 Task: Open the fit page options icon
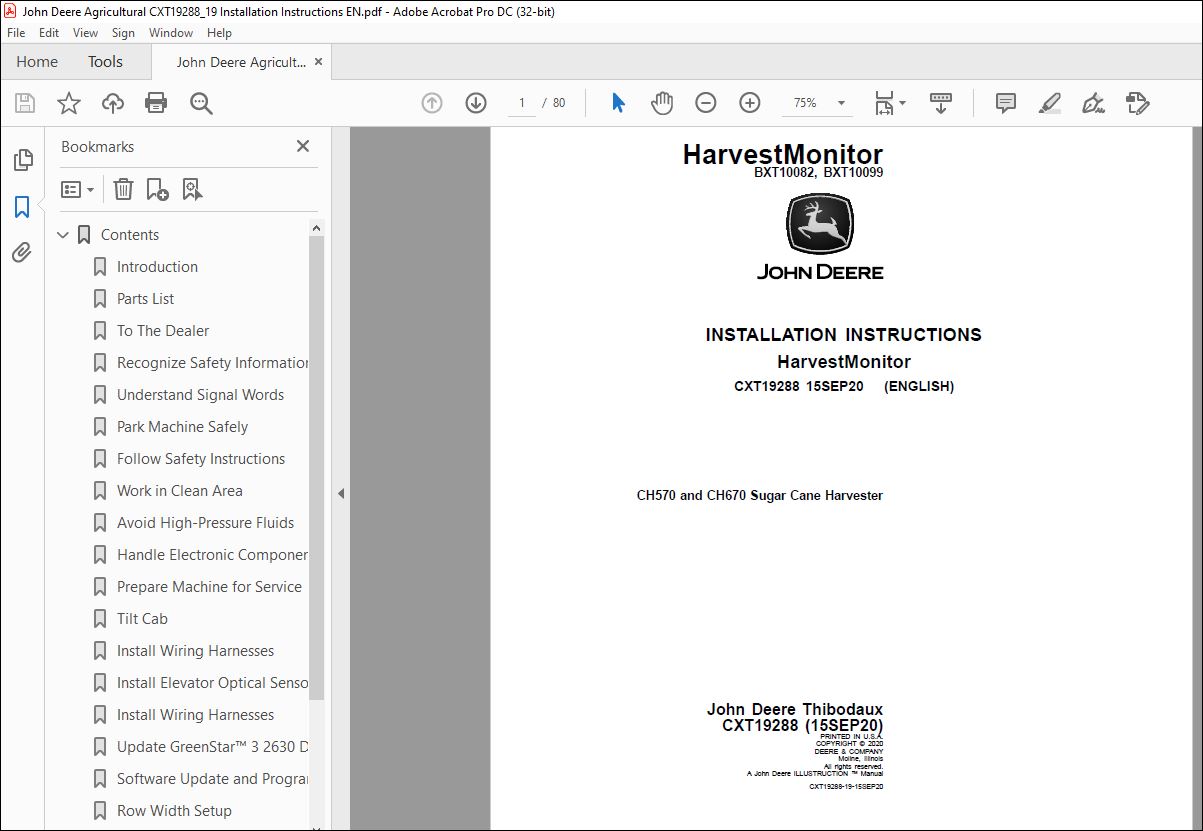[889, 103]
